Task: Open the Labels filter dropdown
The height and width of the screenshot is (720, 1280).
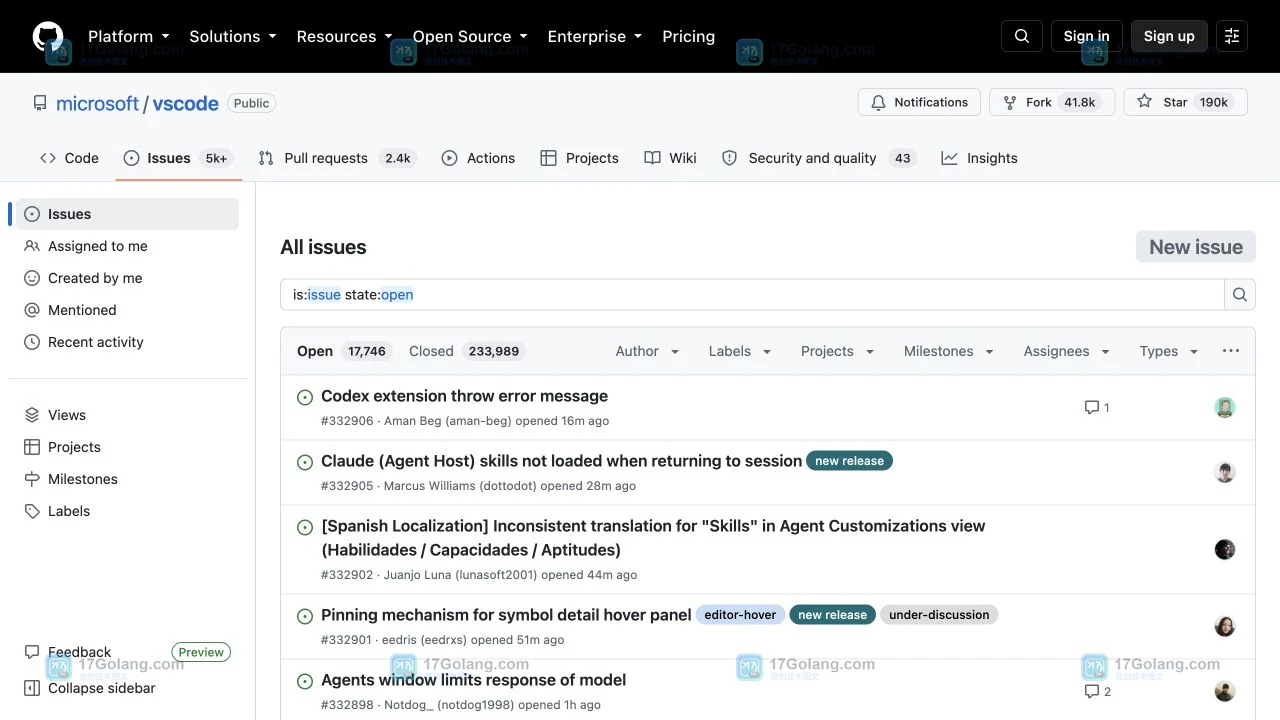Action: tap(740, 351)
